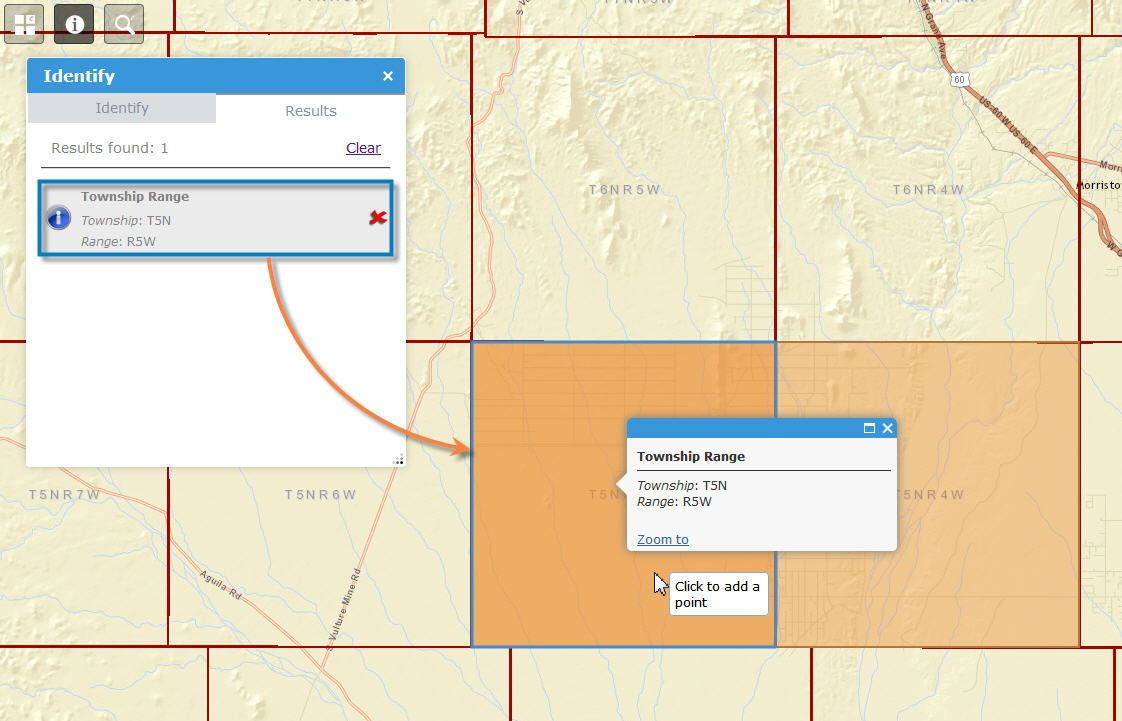Click the Results found: 1 text
This screenshot has height=721, width=1122.
109,148
